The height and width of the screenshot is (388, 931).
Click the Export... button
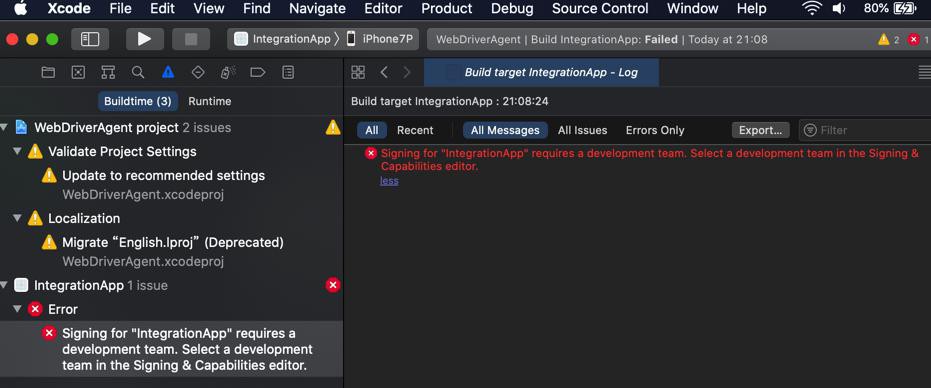coord(761,130)
